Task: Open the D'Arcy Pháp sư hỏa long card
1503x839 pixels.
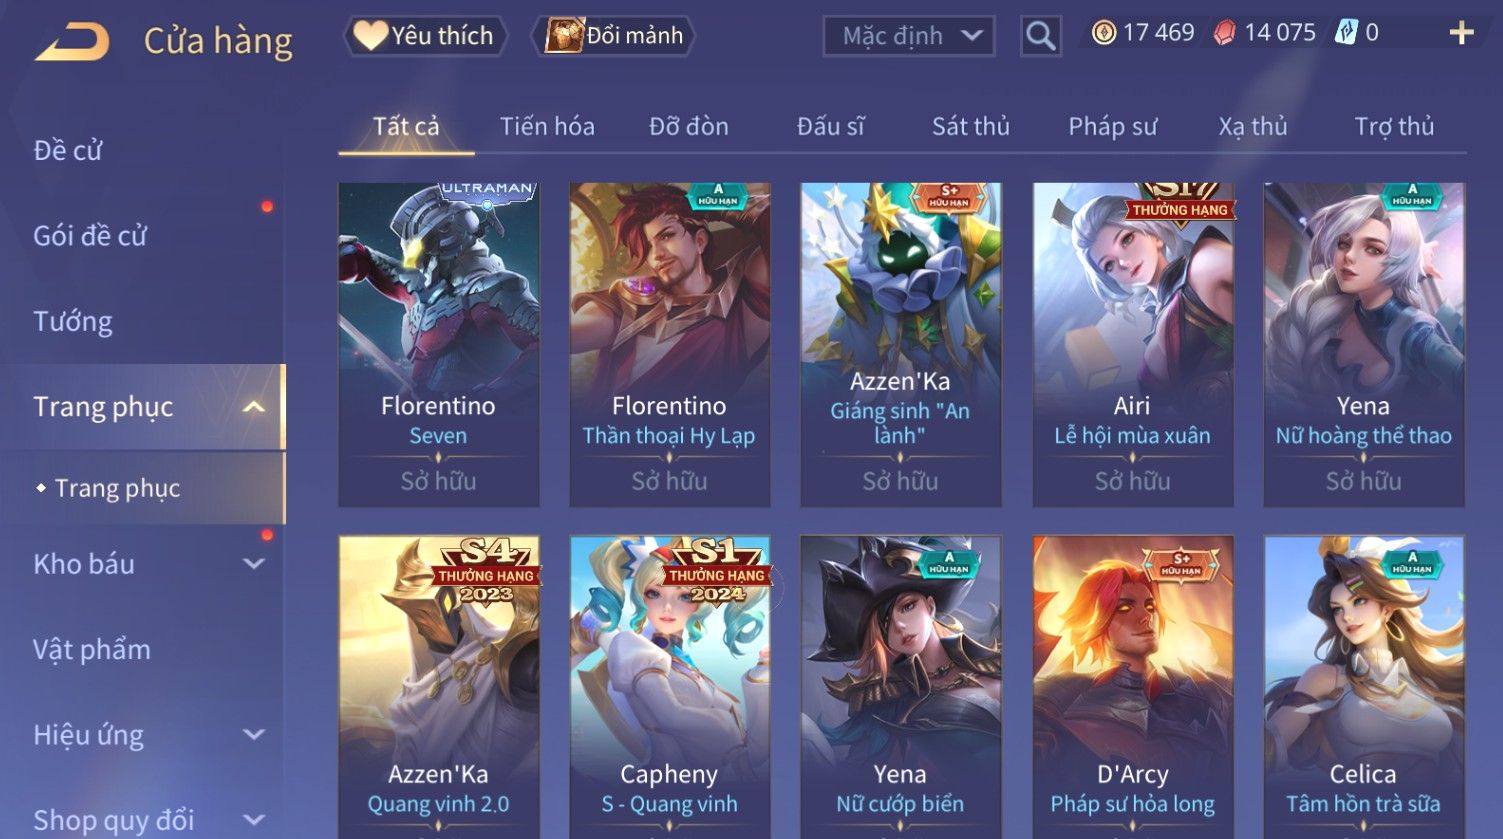Action: tap(1132, 687)
